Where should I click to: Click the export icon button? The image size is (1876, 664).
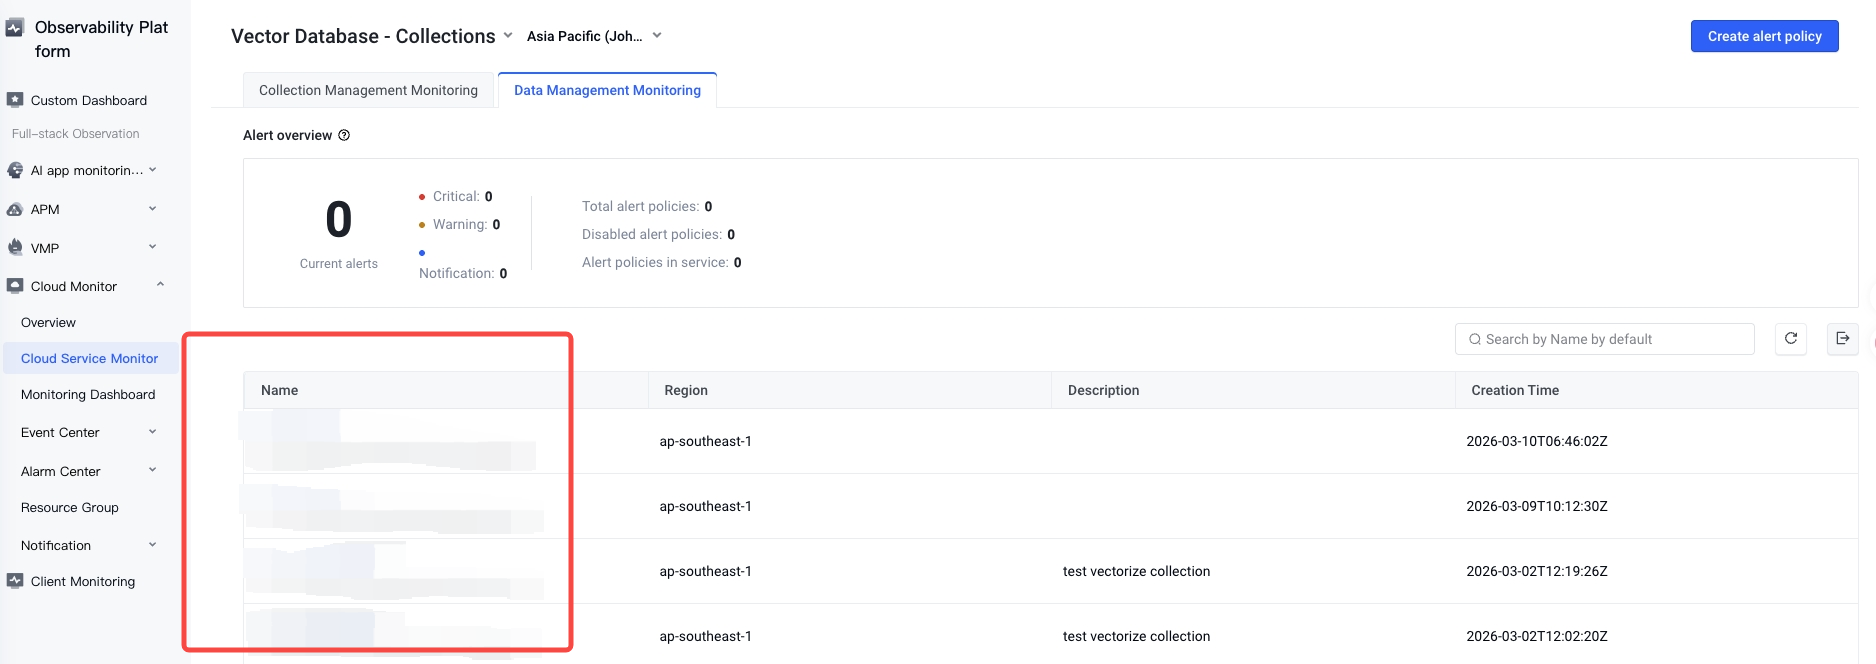click(x=1843, y=339)
